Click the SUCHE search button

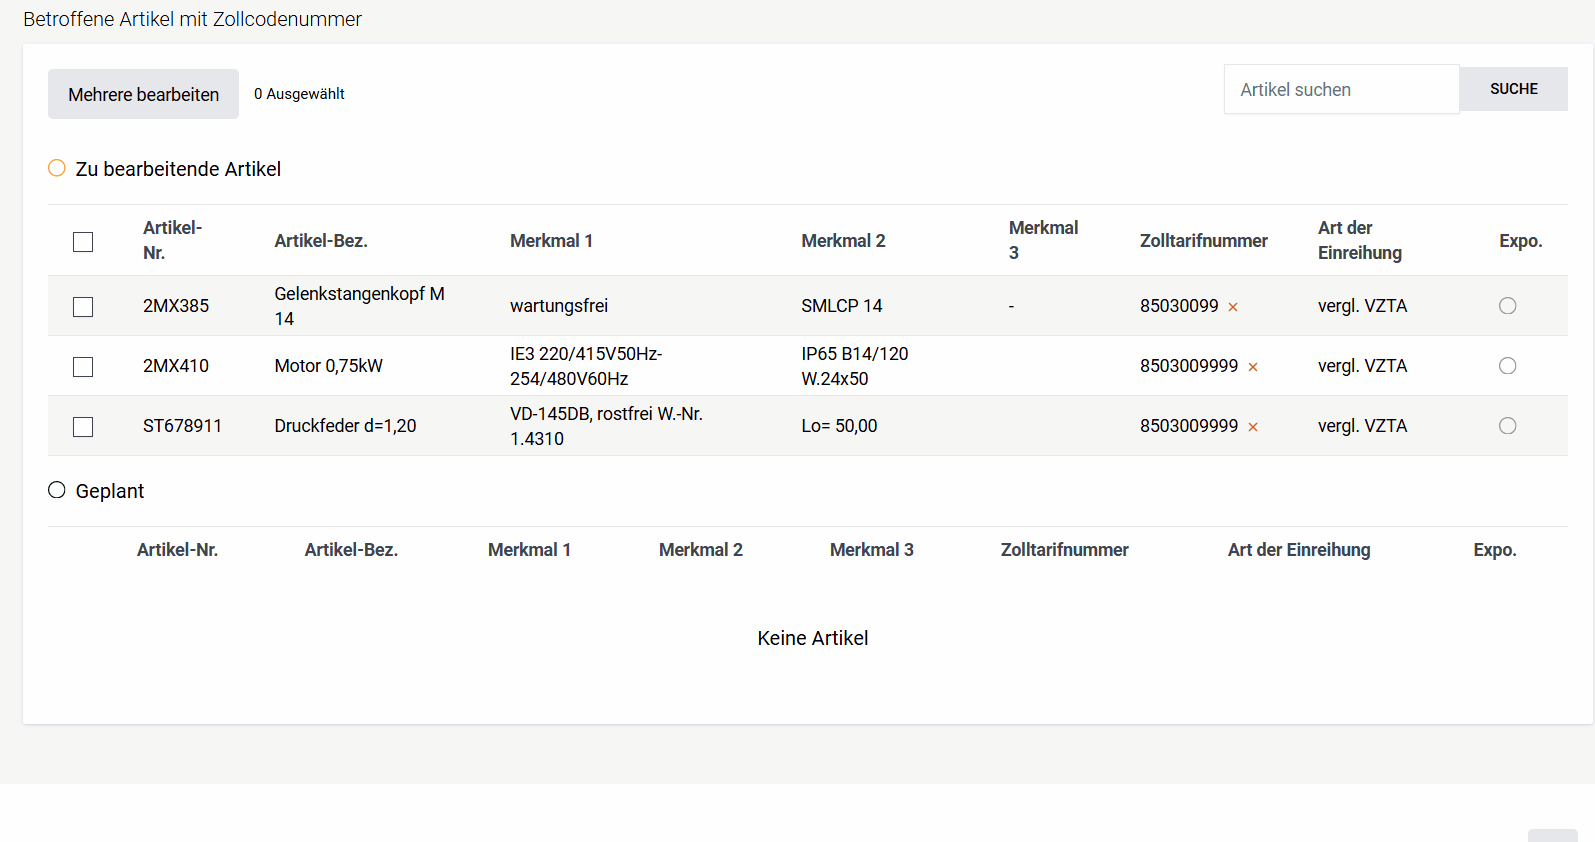tap(1513, 89)
